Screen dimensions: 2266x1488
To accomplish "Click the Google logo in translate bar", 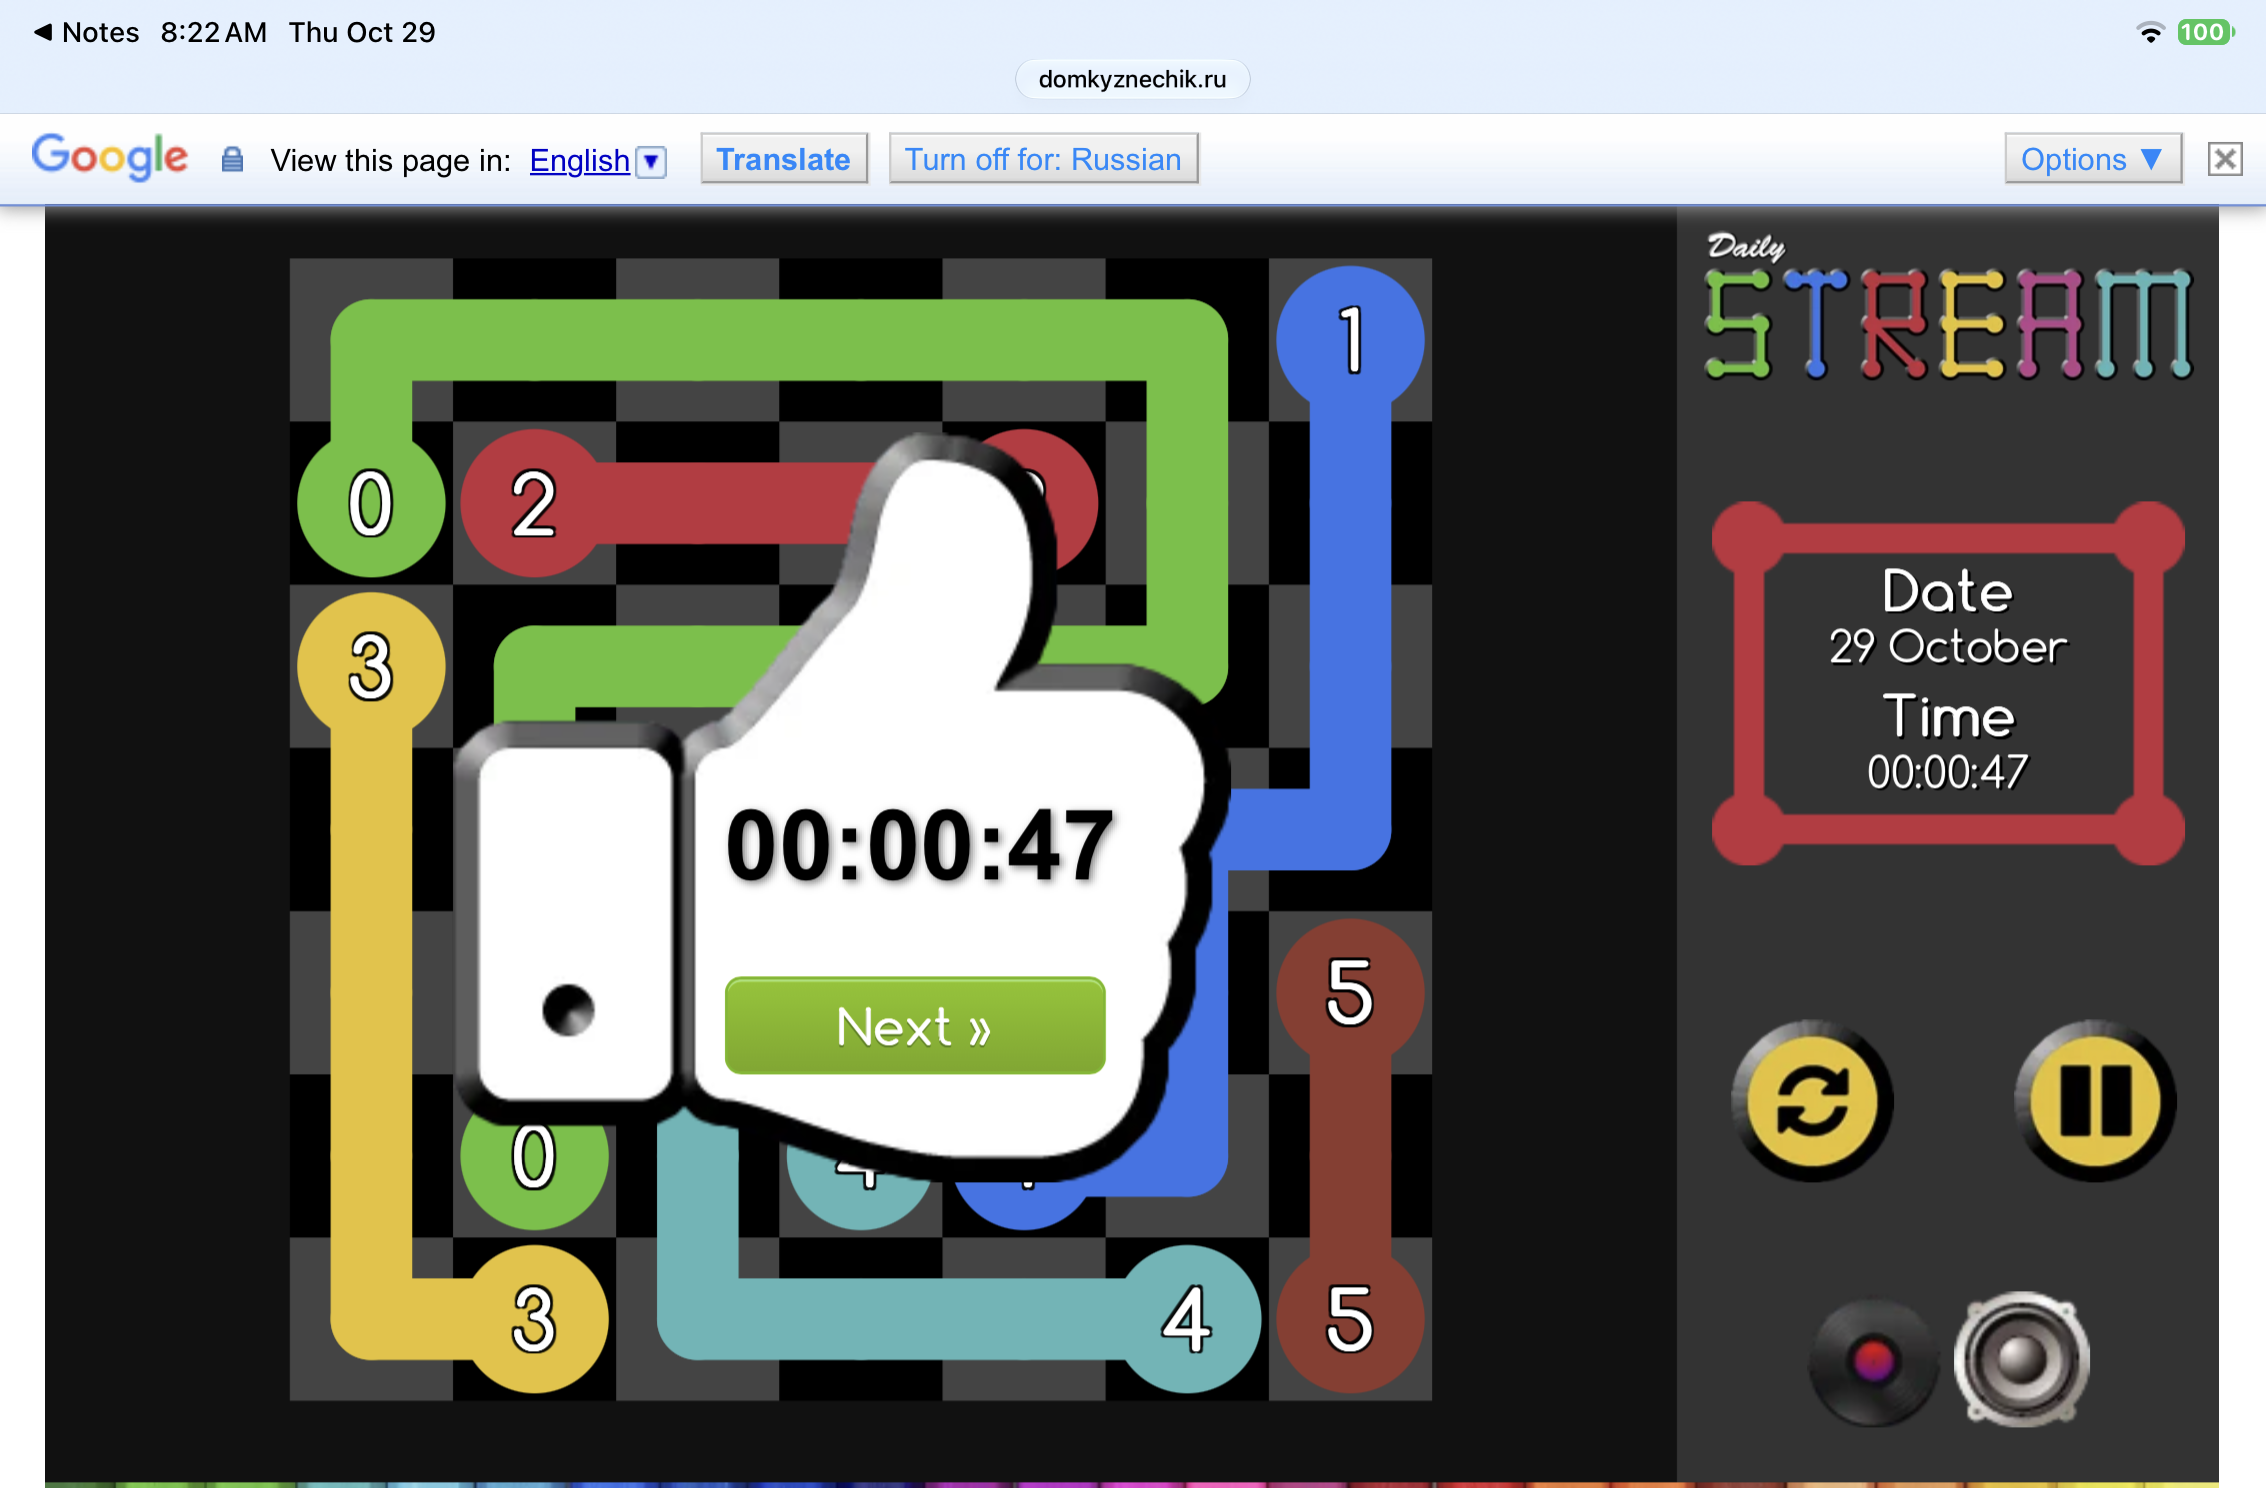I will [x=109, y=157].
